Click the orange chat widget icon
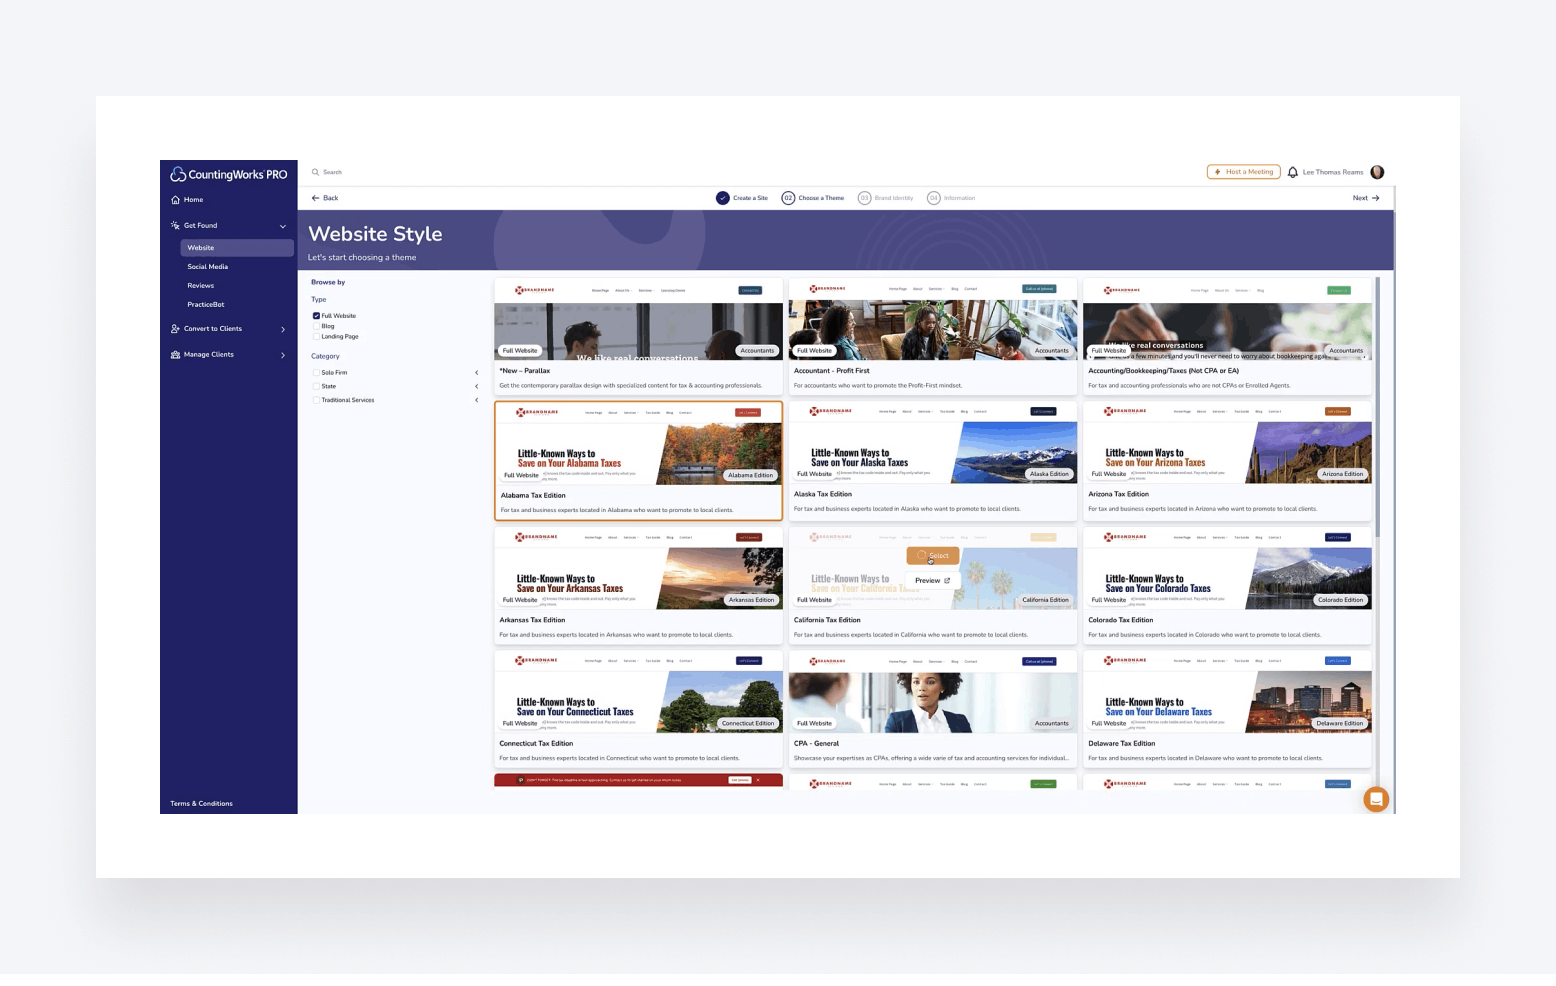Viewport: 1556px width, 986px height. point(1376,799)
